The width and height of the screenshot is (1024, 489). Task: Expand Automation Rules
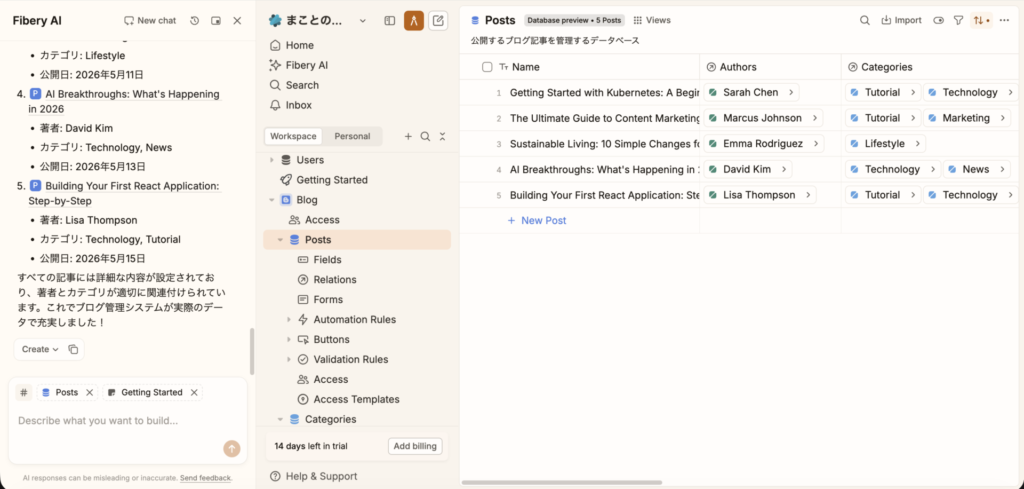[x=289, y=320]
